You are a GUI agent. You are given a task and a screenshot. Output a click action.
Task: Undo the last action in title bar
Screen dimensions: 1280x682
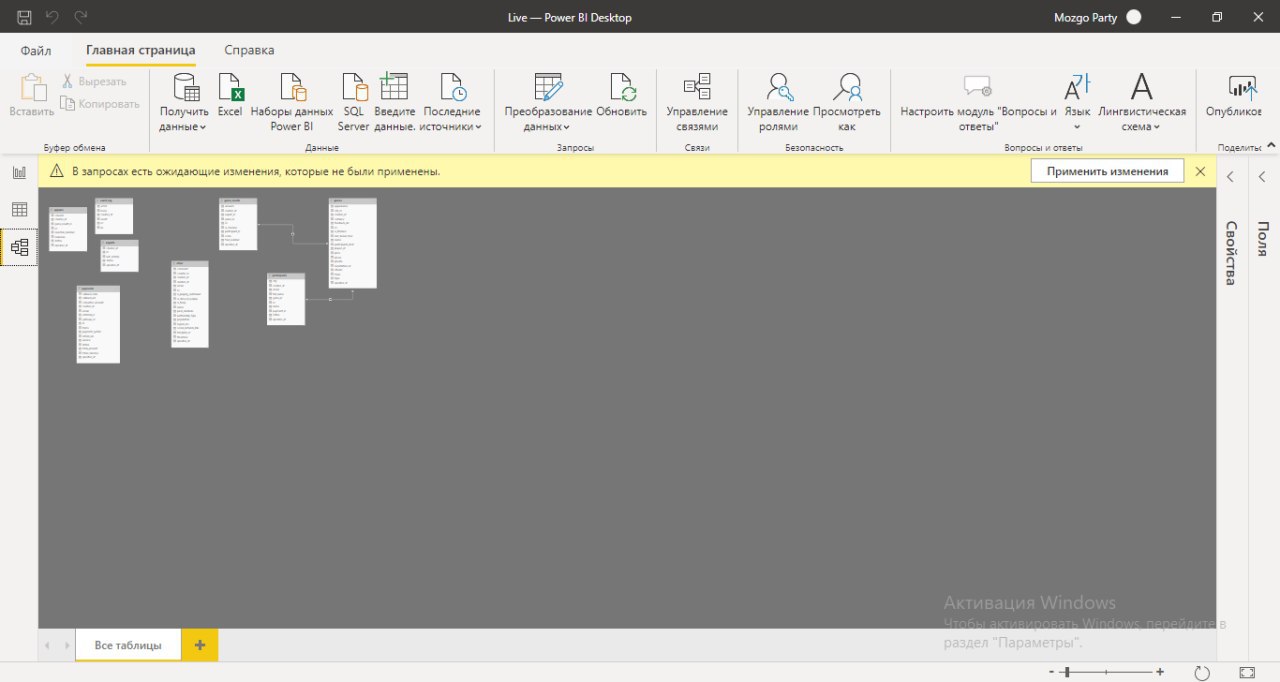click(x=53, y=17)
